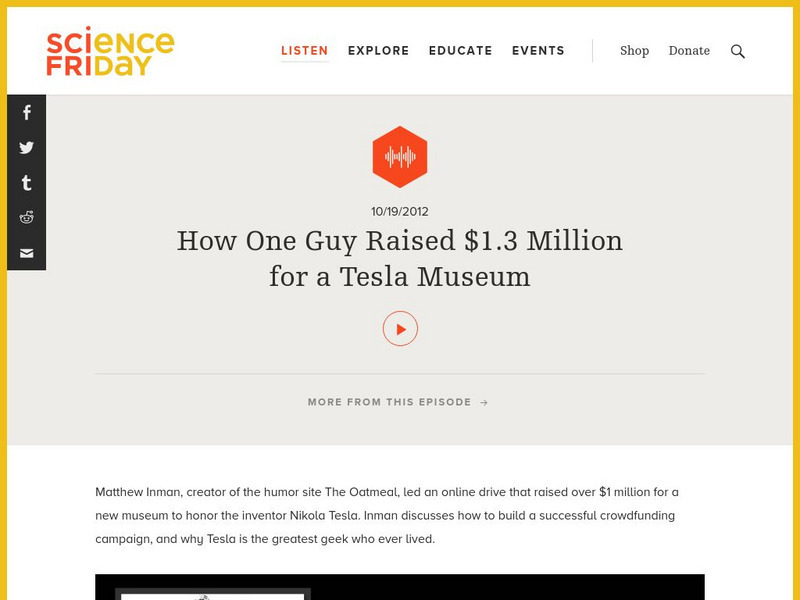Play the Tesla Museum segment audio

(x=400, y=329)
